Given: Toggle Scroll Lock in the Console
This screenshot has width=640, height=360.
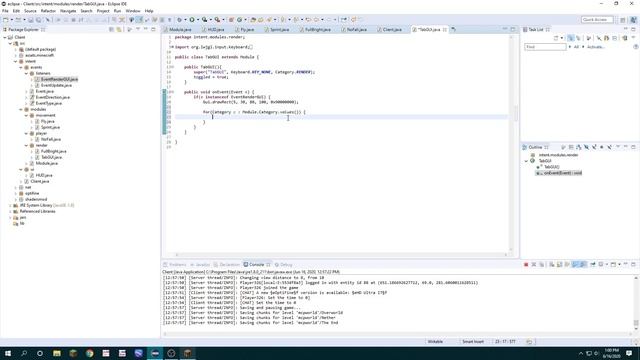Looking at the screenshot, I should 560,264.
